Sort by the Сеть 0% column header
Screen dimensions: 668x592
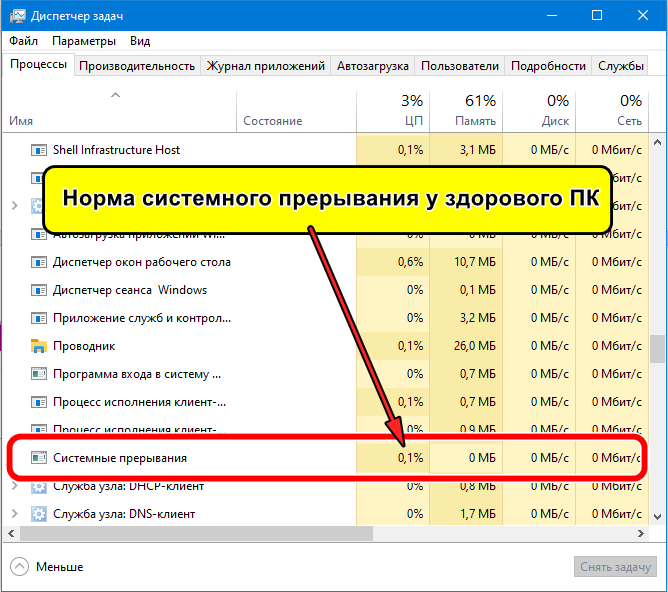612,112
